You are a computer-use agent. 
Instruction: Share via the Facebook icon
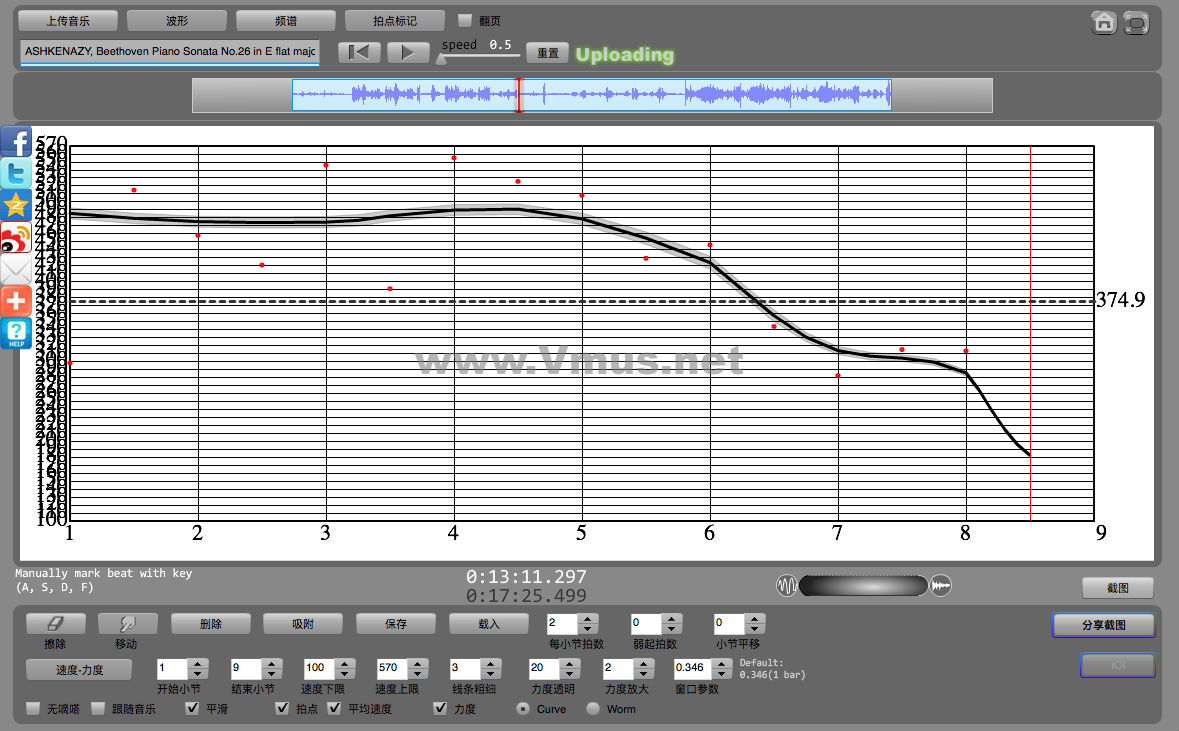coord(16,143)
